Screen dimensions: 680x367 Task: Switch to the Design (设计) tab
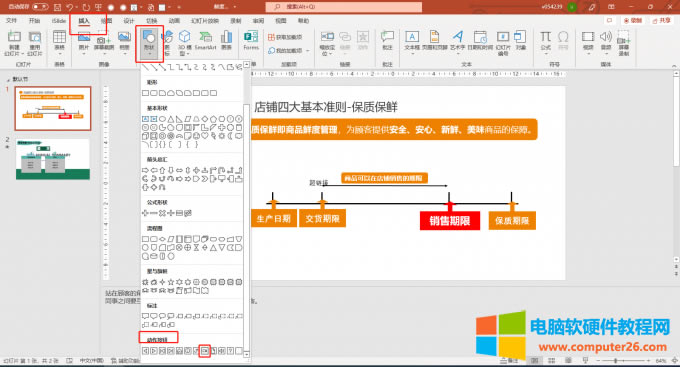[129, 21]
